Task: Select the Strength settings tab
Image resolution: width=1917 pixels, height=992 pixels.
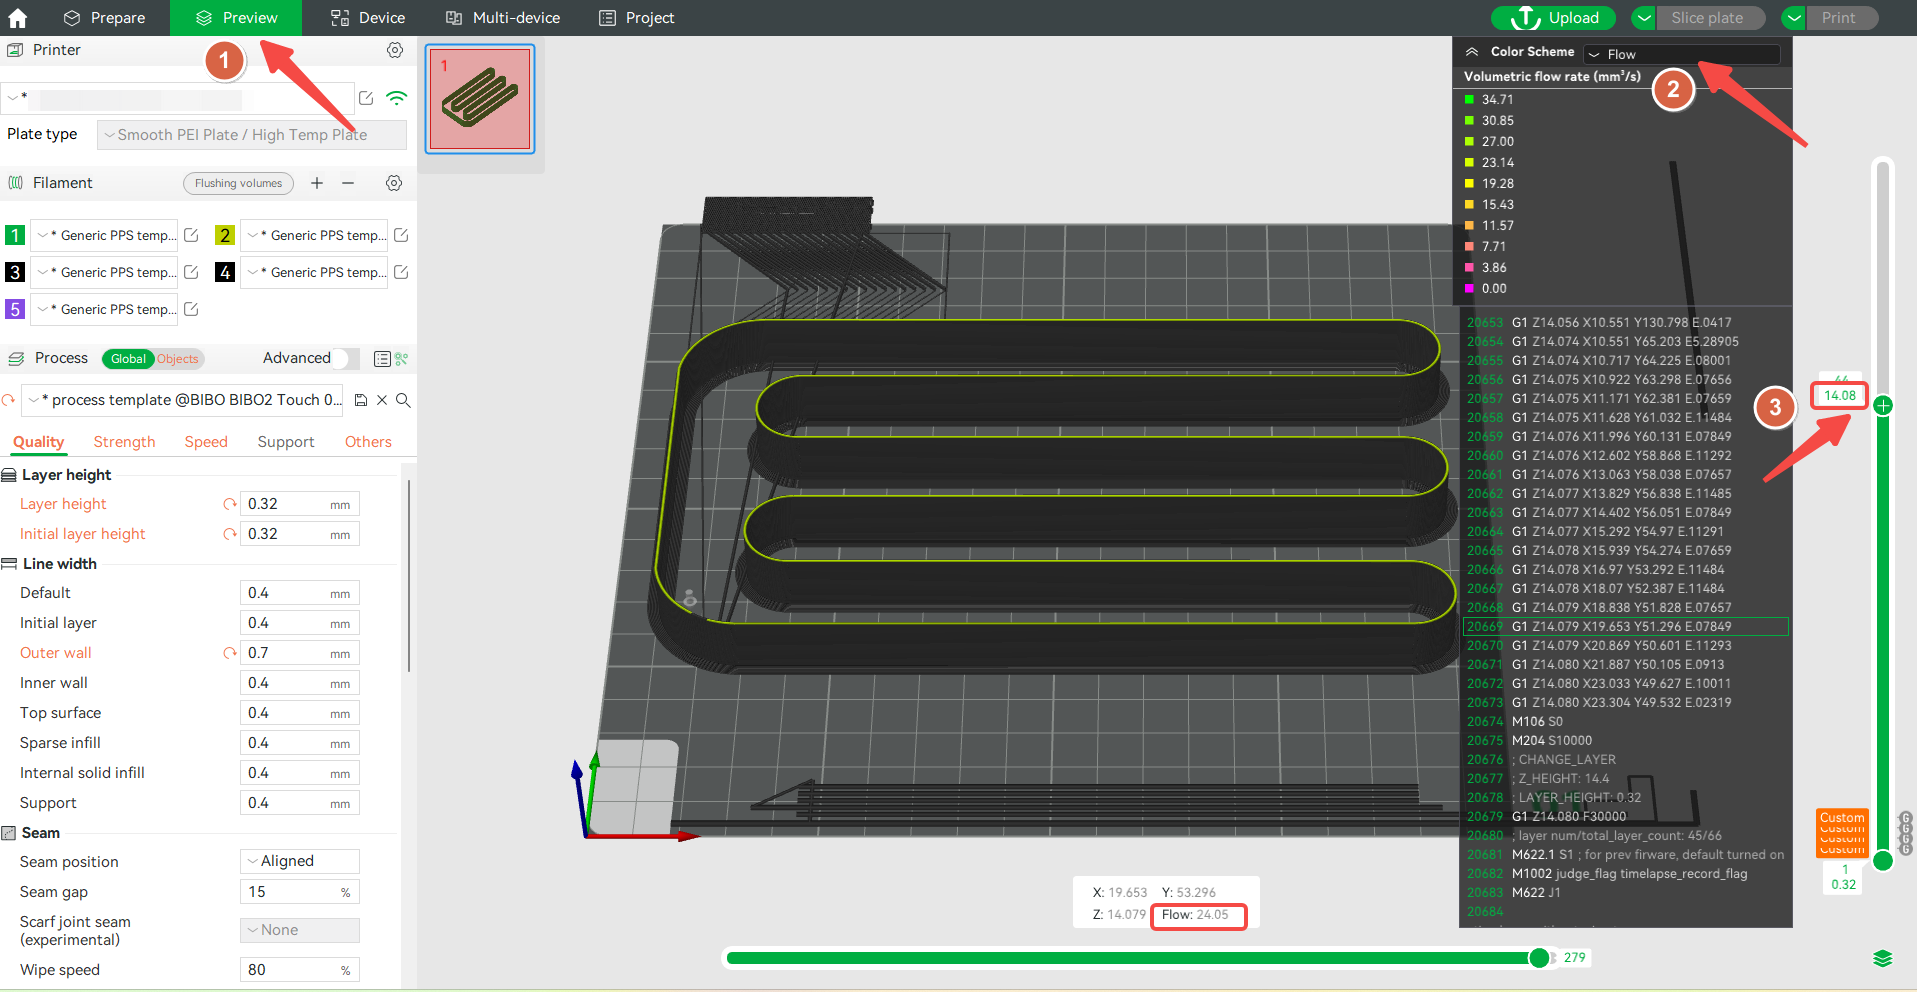Action: (x=124, y=442)
